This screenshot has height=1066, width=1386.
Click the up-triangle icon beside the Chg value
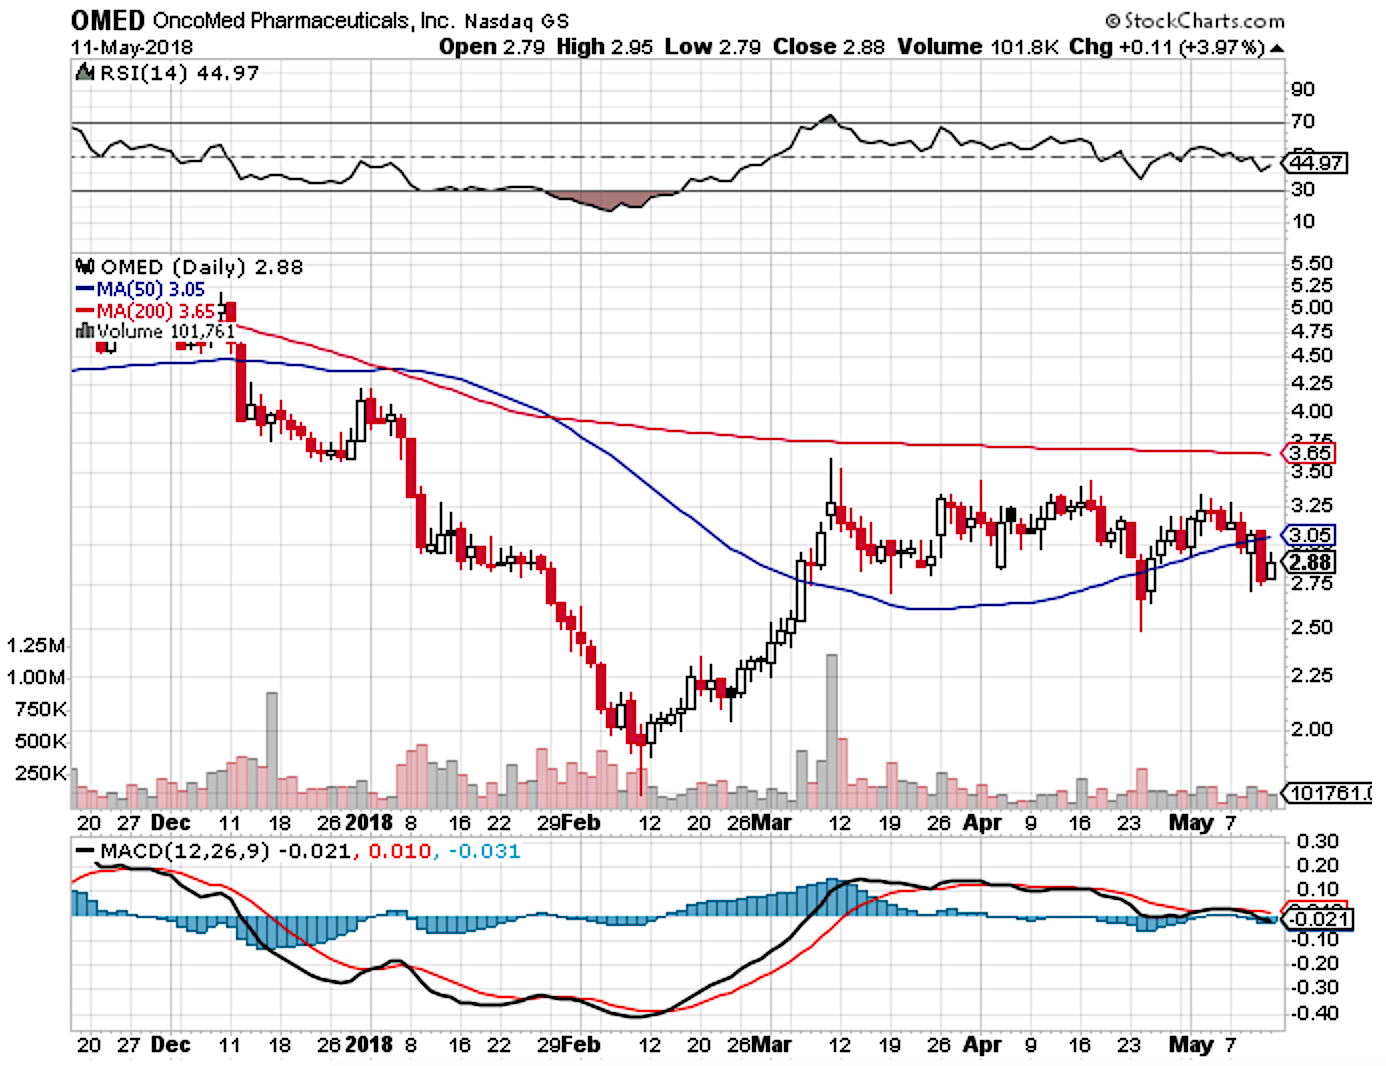click(x=1277, y=48)
